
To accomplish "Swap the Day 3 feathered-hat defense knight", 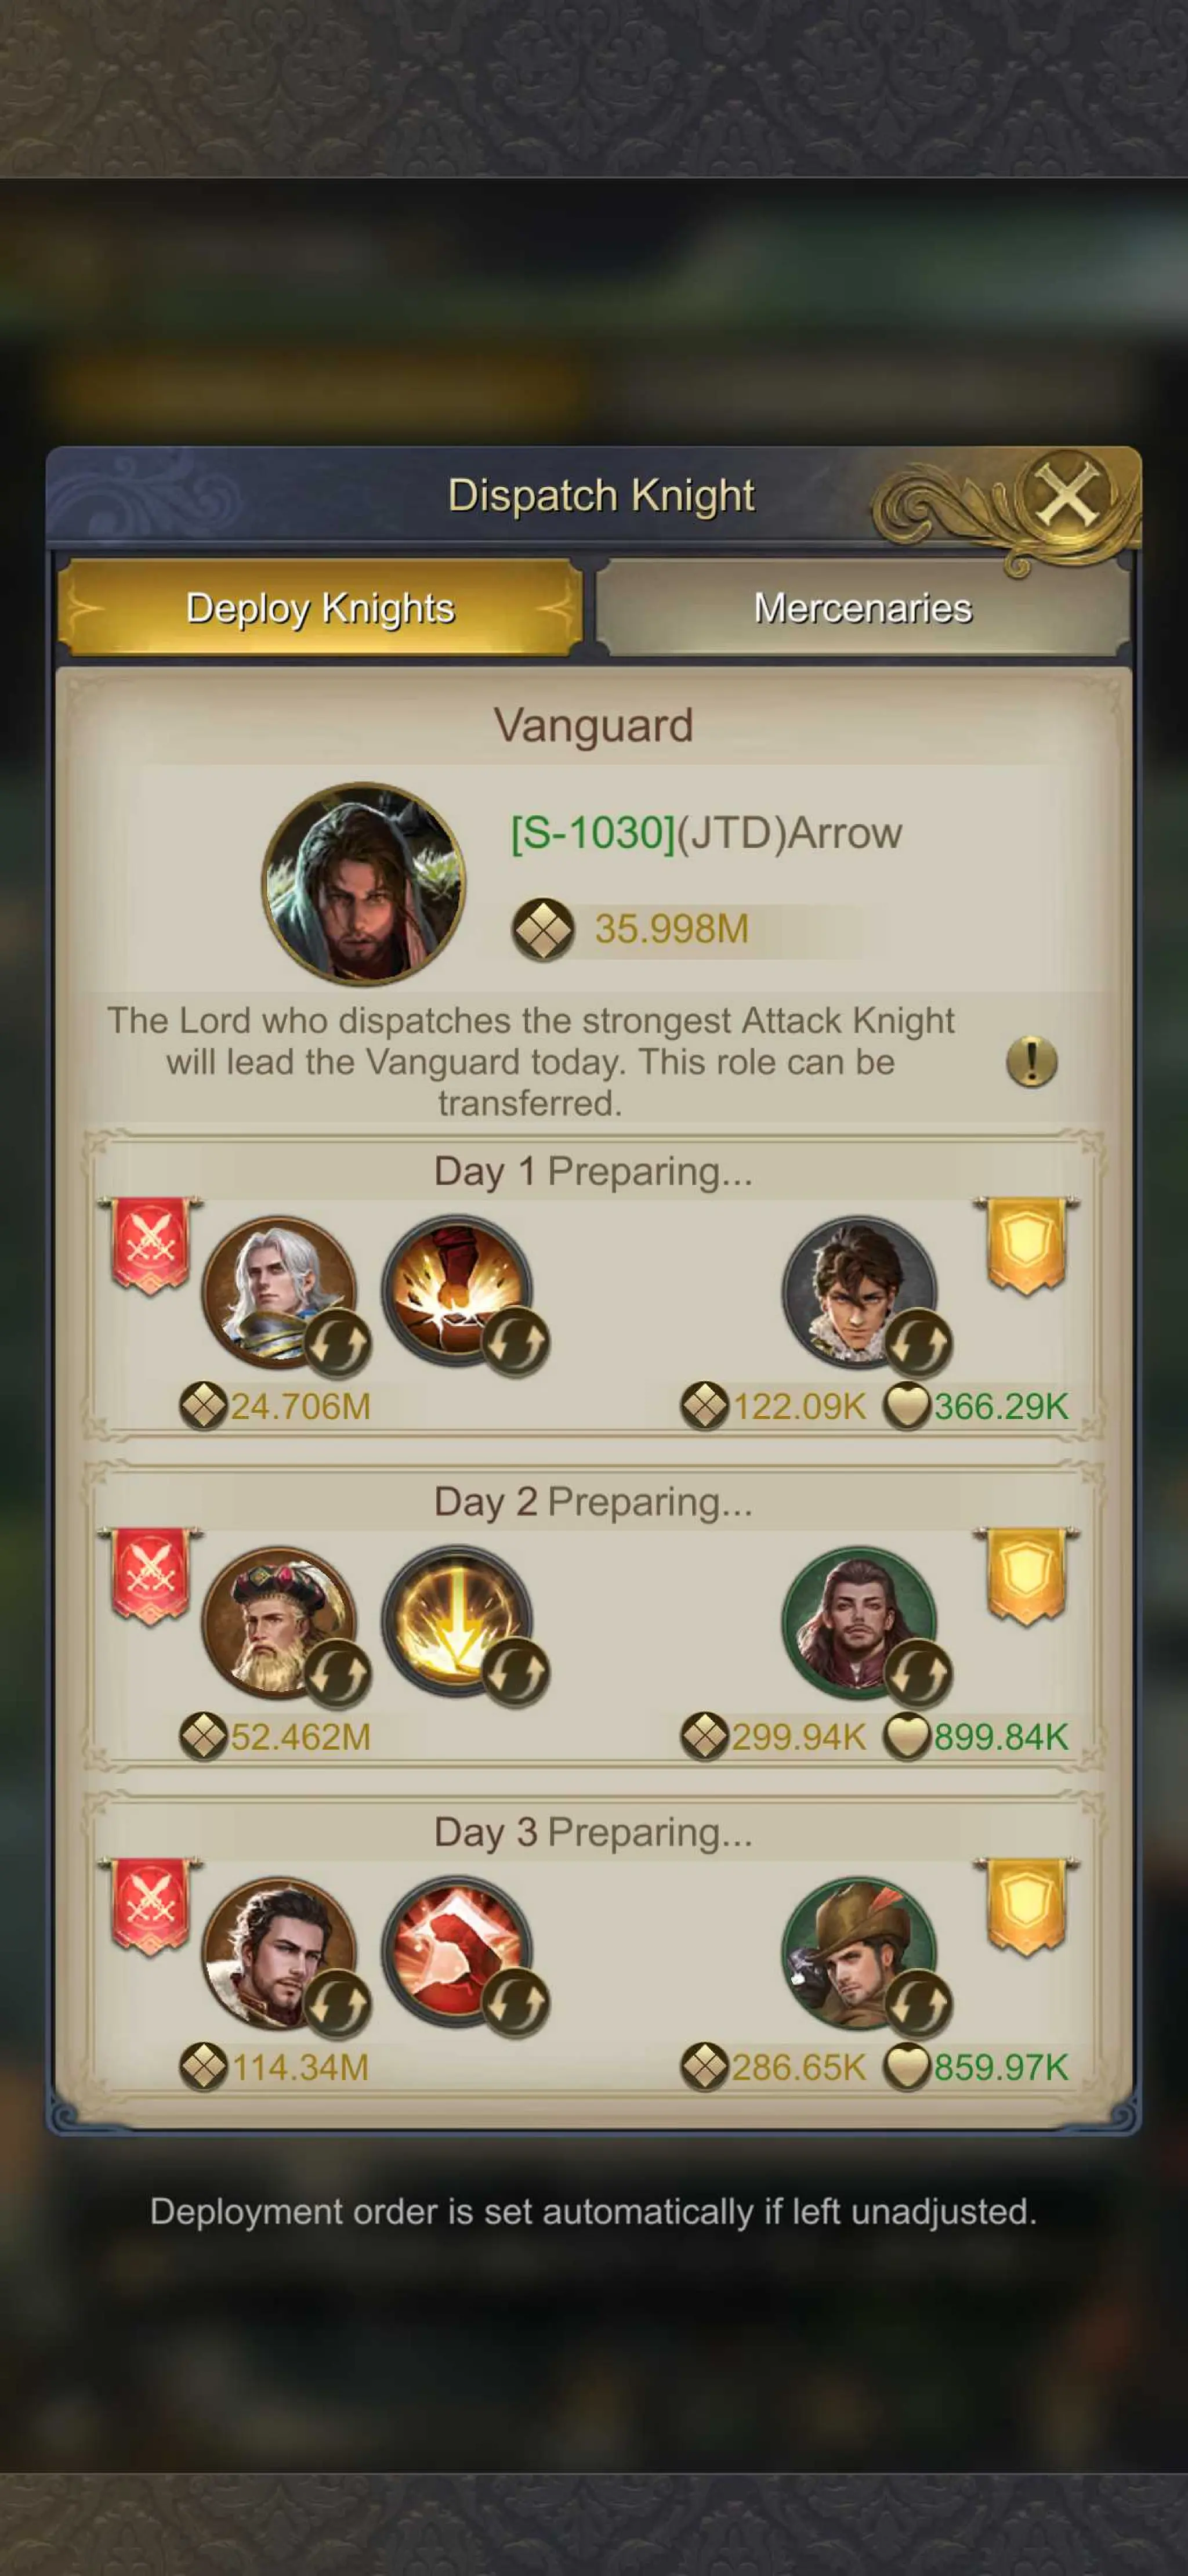I will tap(919, 2004).
